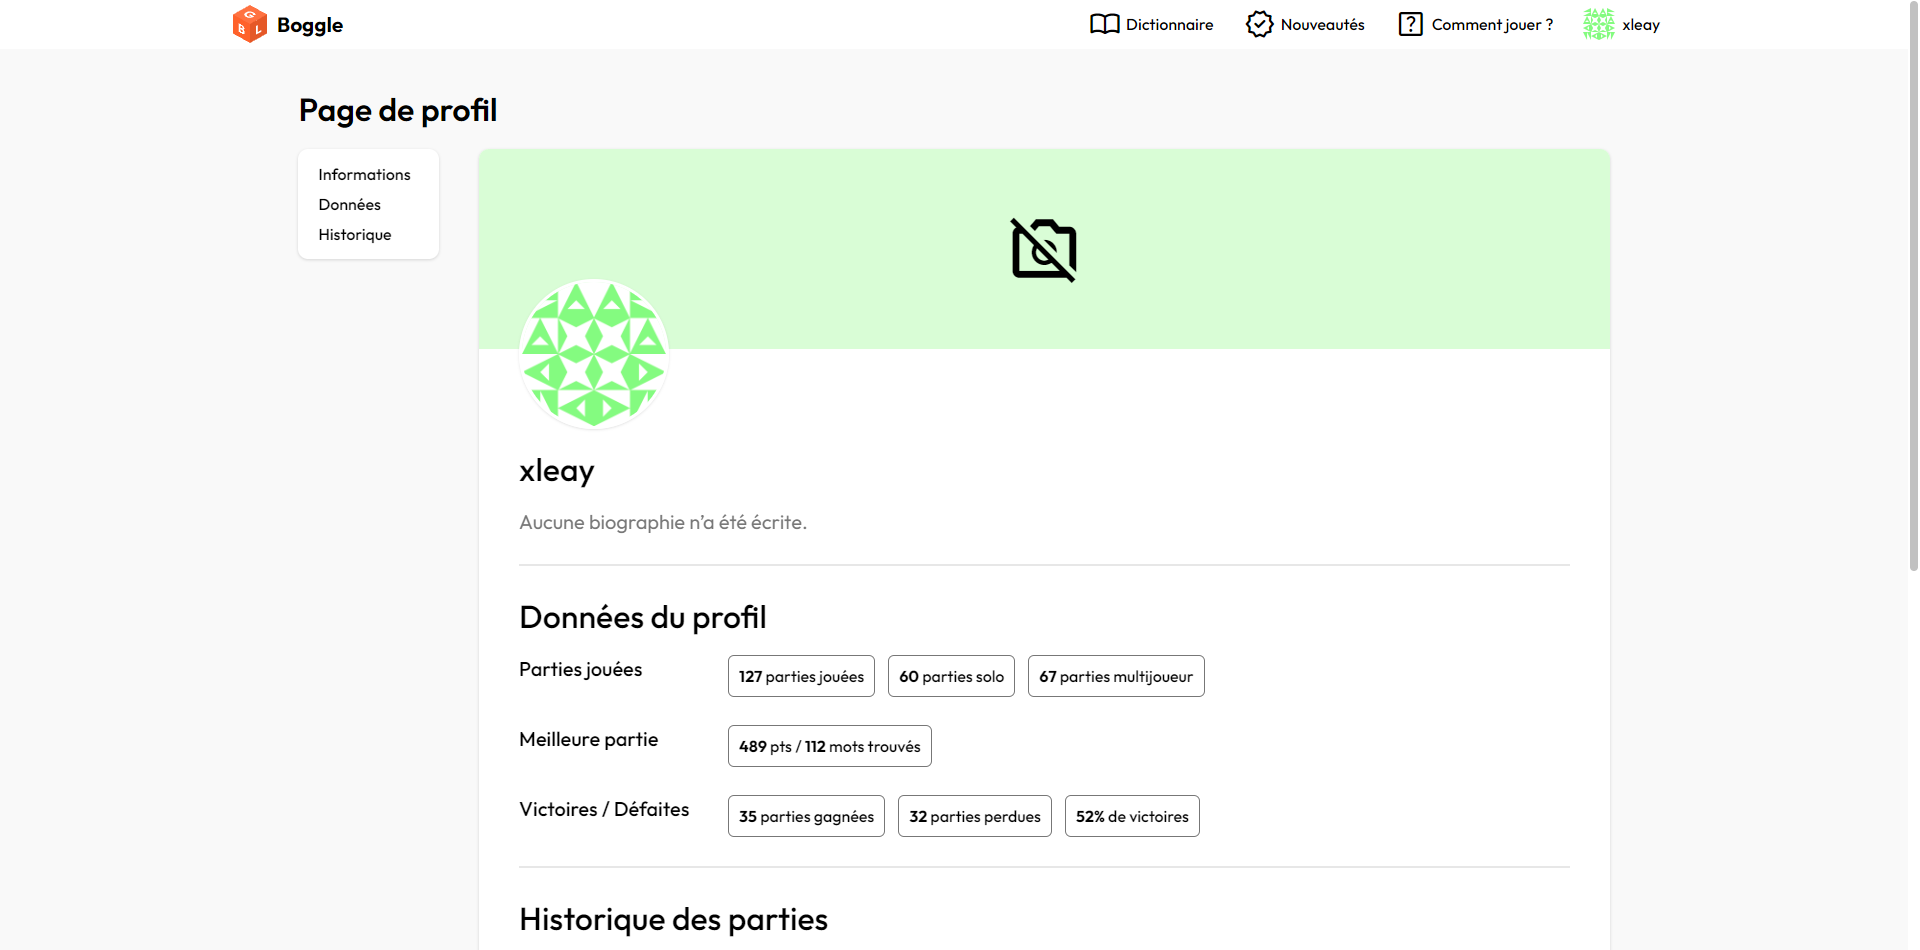
Task: Click the vertical page scrollbar
Action: 1913,300
